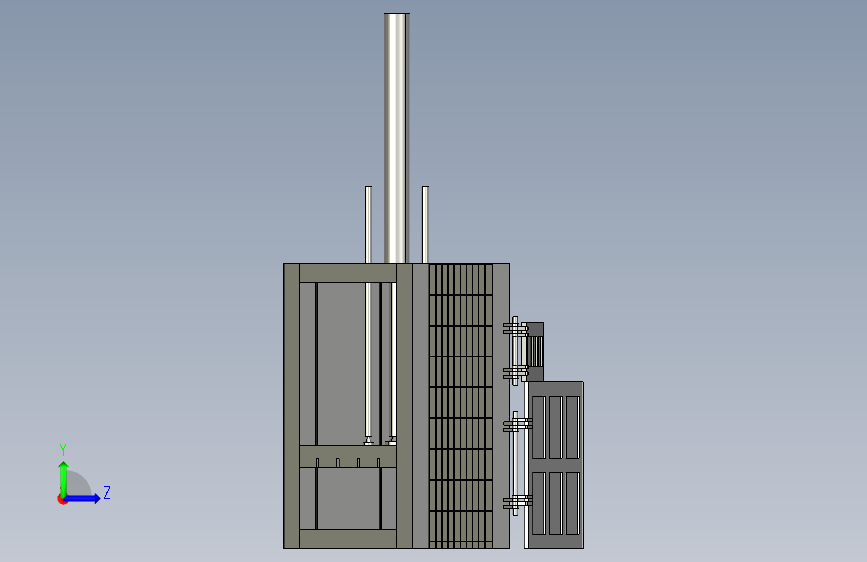867x562 pixels.
Task: Click the green Y axis arrow of the triad
Action: click(64, 478)
